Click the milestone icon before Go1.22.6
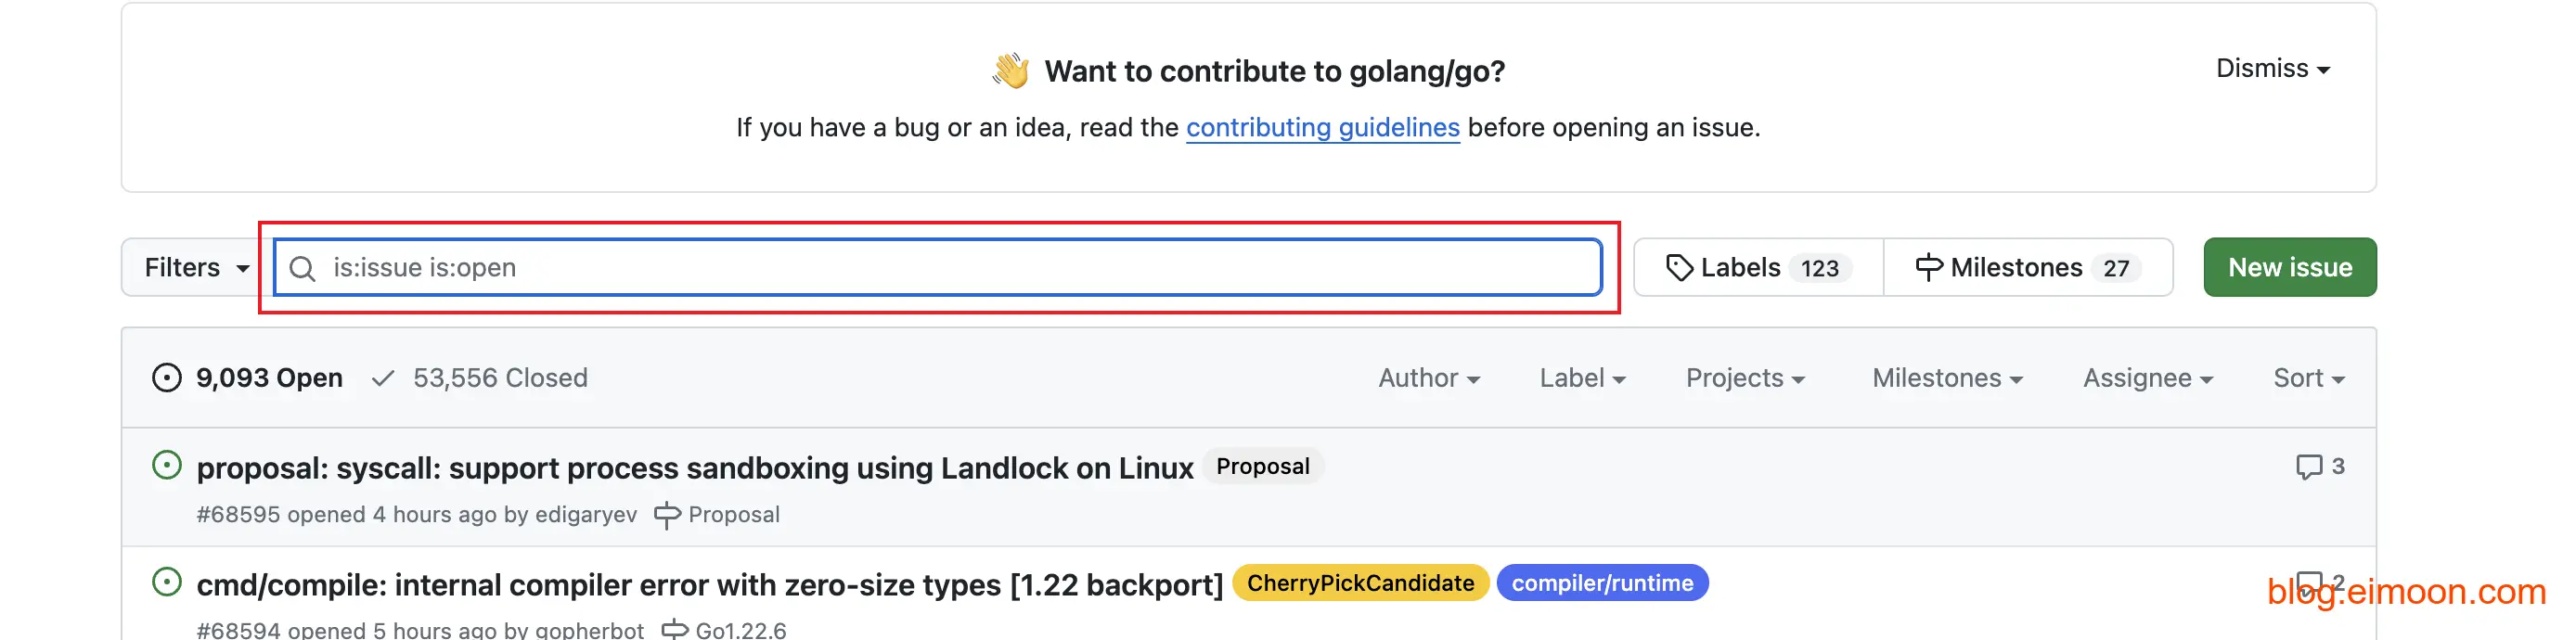Image resolution: width=2576 pixels, height=640 pixels. [675, 629]
